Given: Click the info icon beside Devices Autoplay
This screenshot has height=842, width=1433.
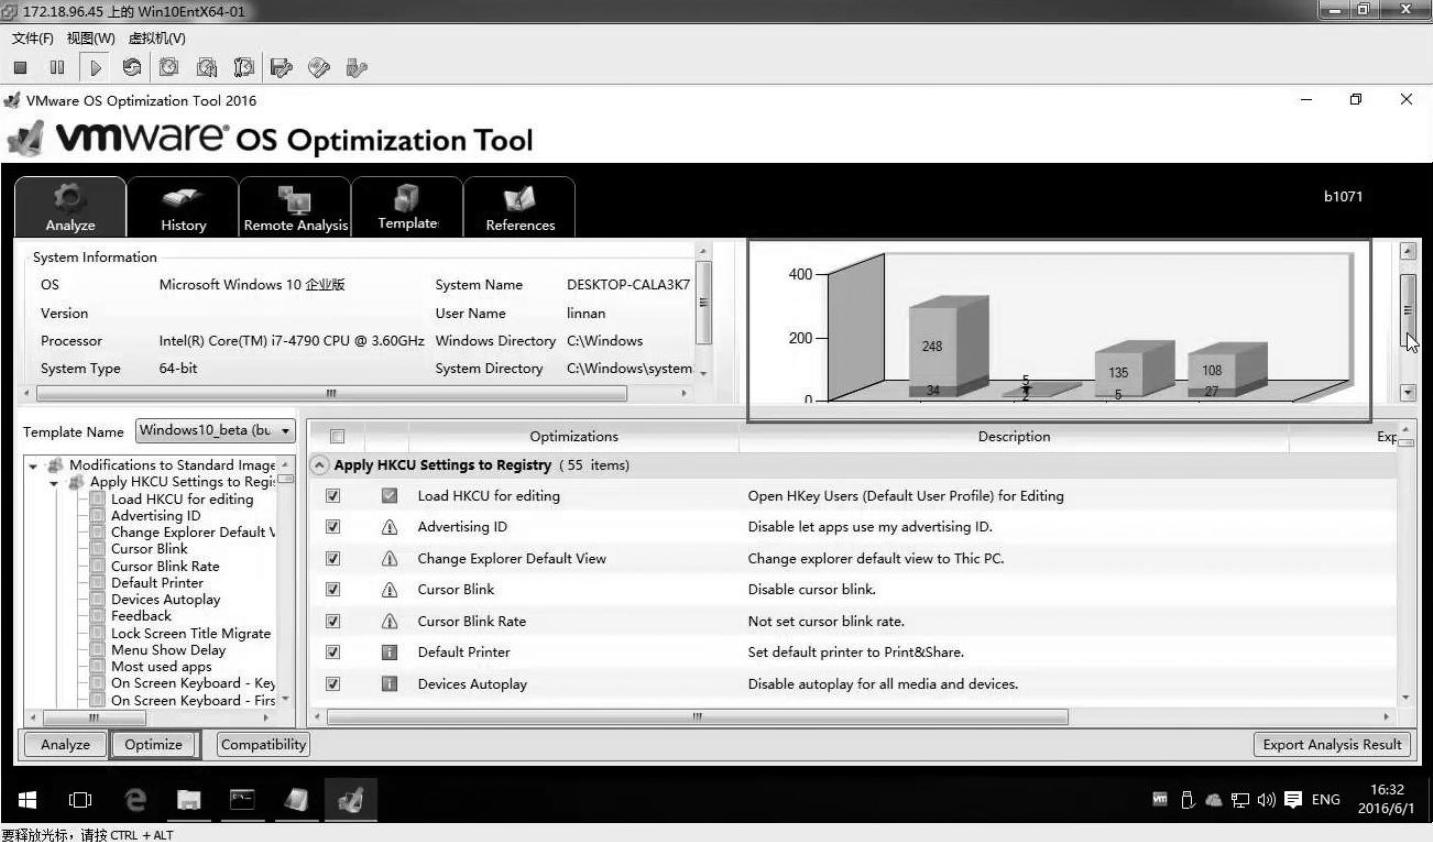Looking at the screenshot, I should [x=390, y=684].
